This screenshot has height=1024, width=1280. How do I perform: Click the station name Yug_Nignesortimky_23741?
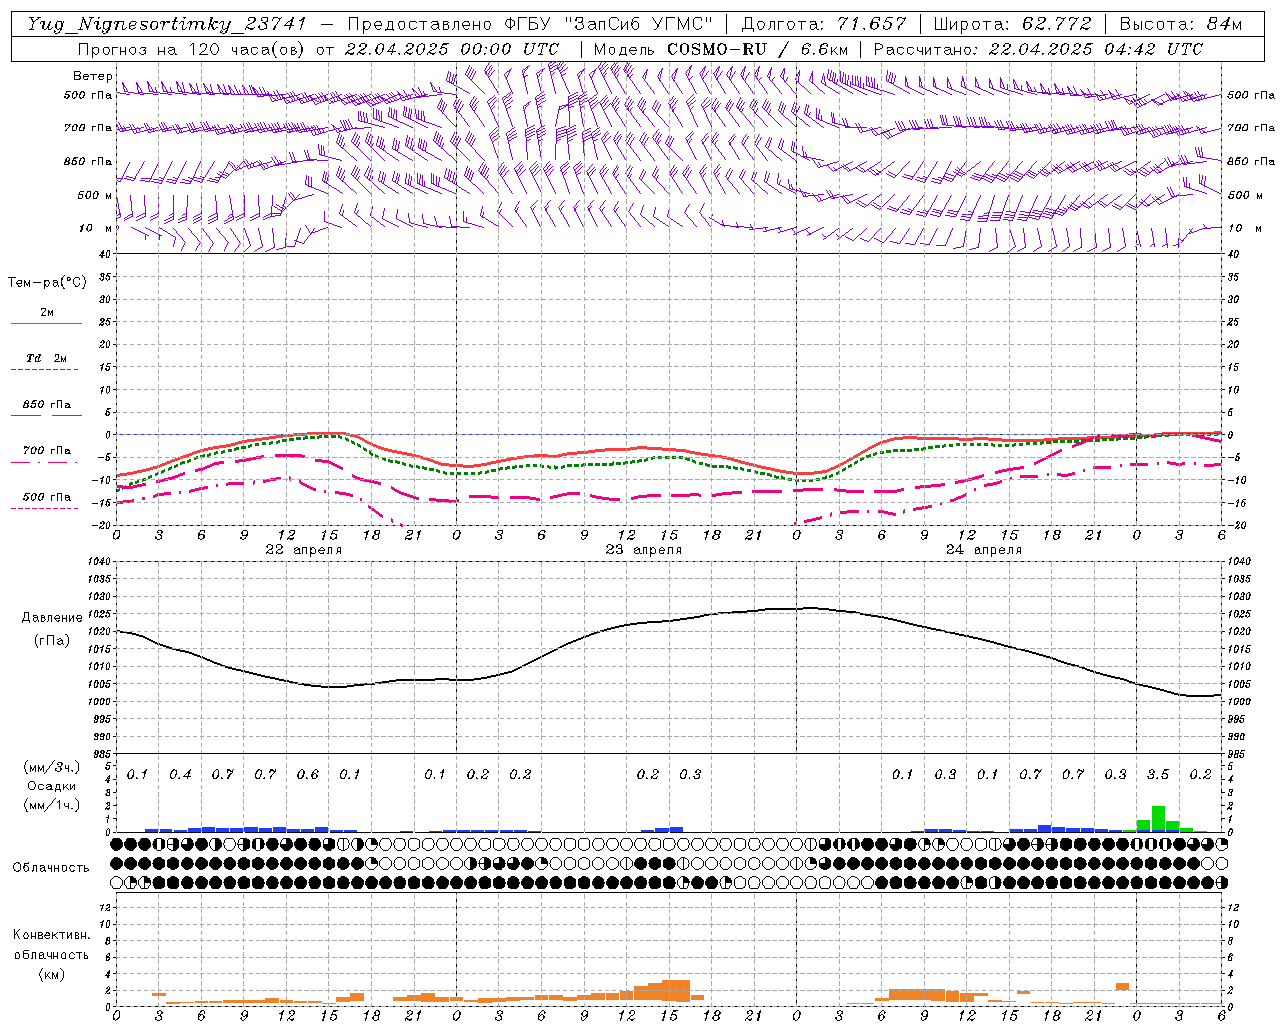166,24
